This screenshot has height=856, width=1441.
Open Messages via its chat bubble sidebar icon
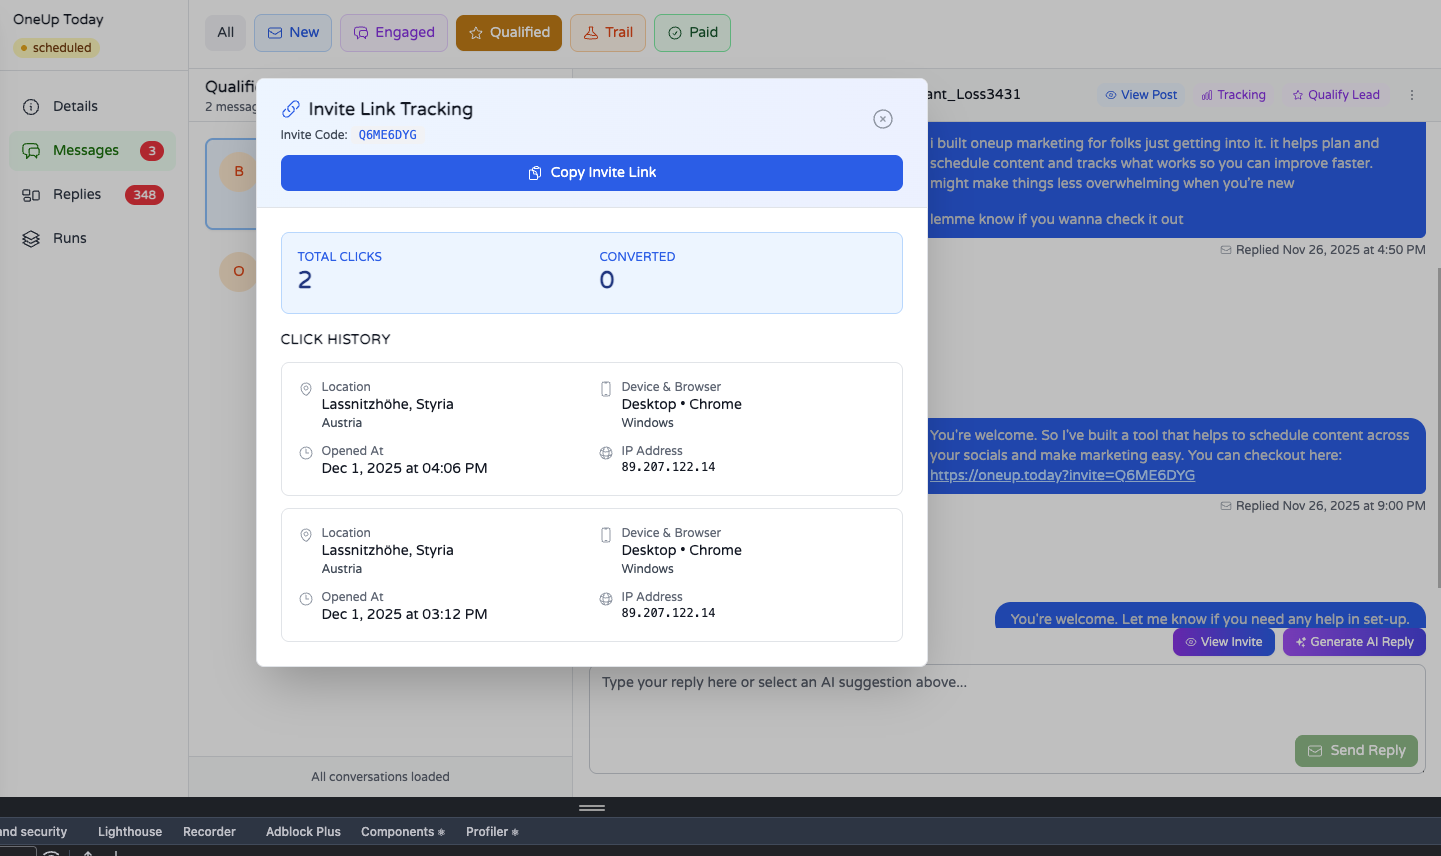(31, 150)
